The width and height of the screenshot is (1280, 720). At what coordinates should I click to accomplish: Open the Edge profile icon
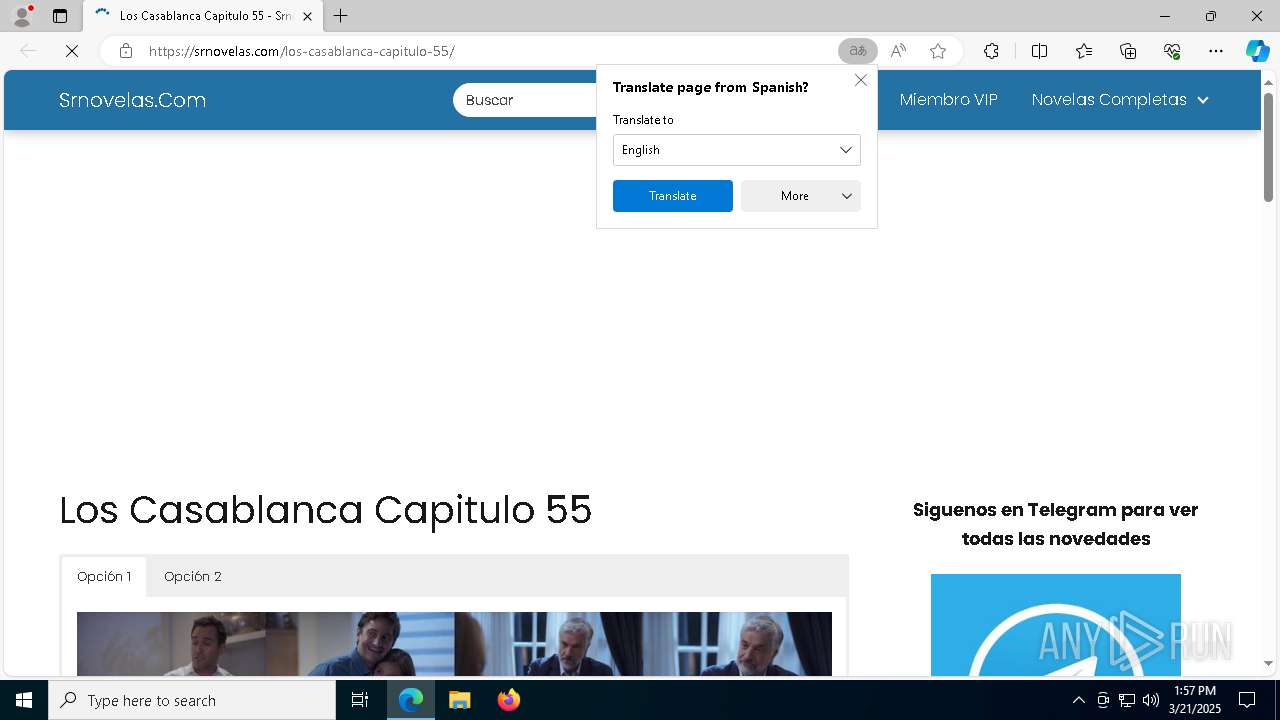pos(21,16)
